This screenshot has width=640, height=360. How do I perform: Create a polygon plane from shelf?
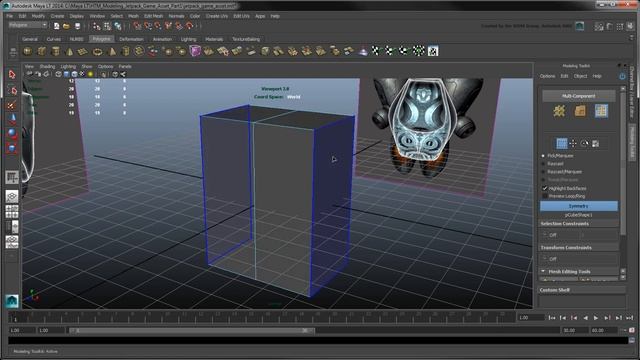tap(83, 51)
